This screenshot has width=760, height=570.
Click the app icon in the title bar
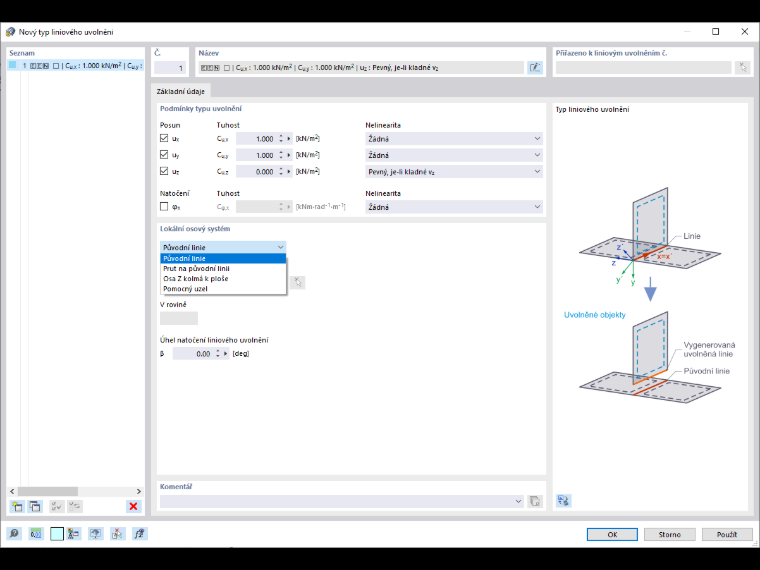tap(10, 32)
